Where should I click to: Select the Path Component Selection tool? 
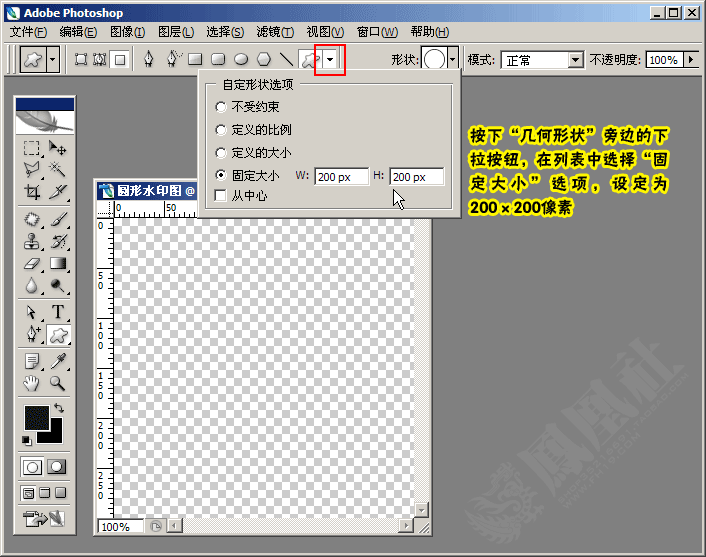pyautogui.click(x=32, y=312)
